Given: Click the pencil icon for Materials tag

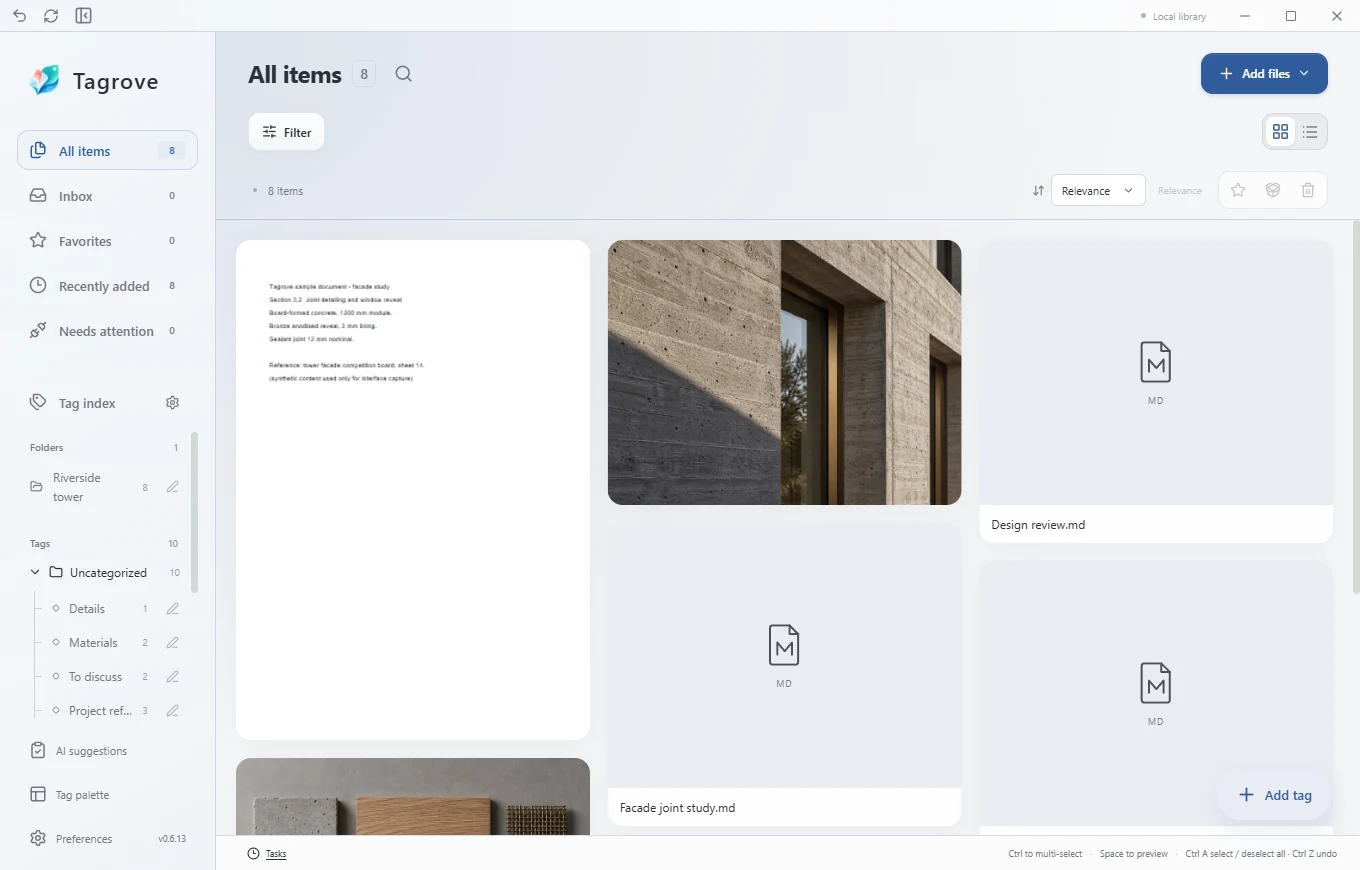Looking at the screenshot, I should [172, 643].
